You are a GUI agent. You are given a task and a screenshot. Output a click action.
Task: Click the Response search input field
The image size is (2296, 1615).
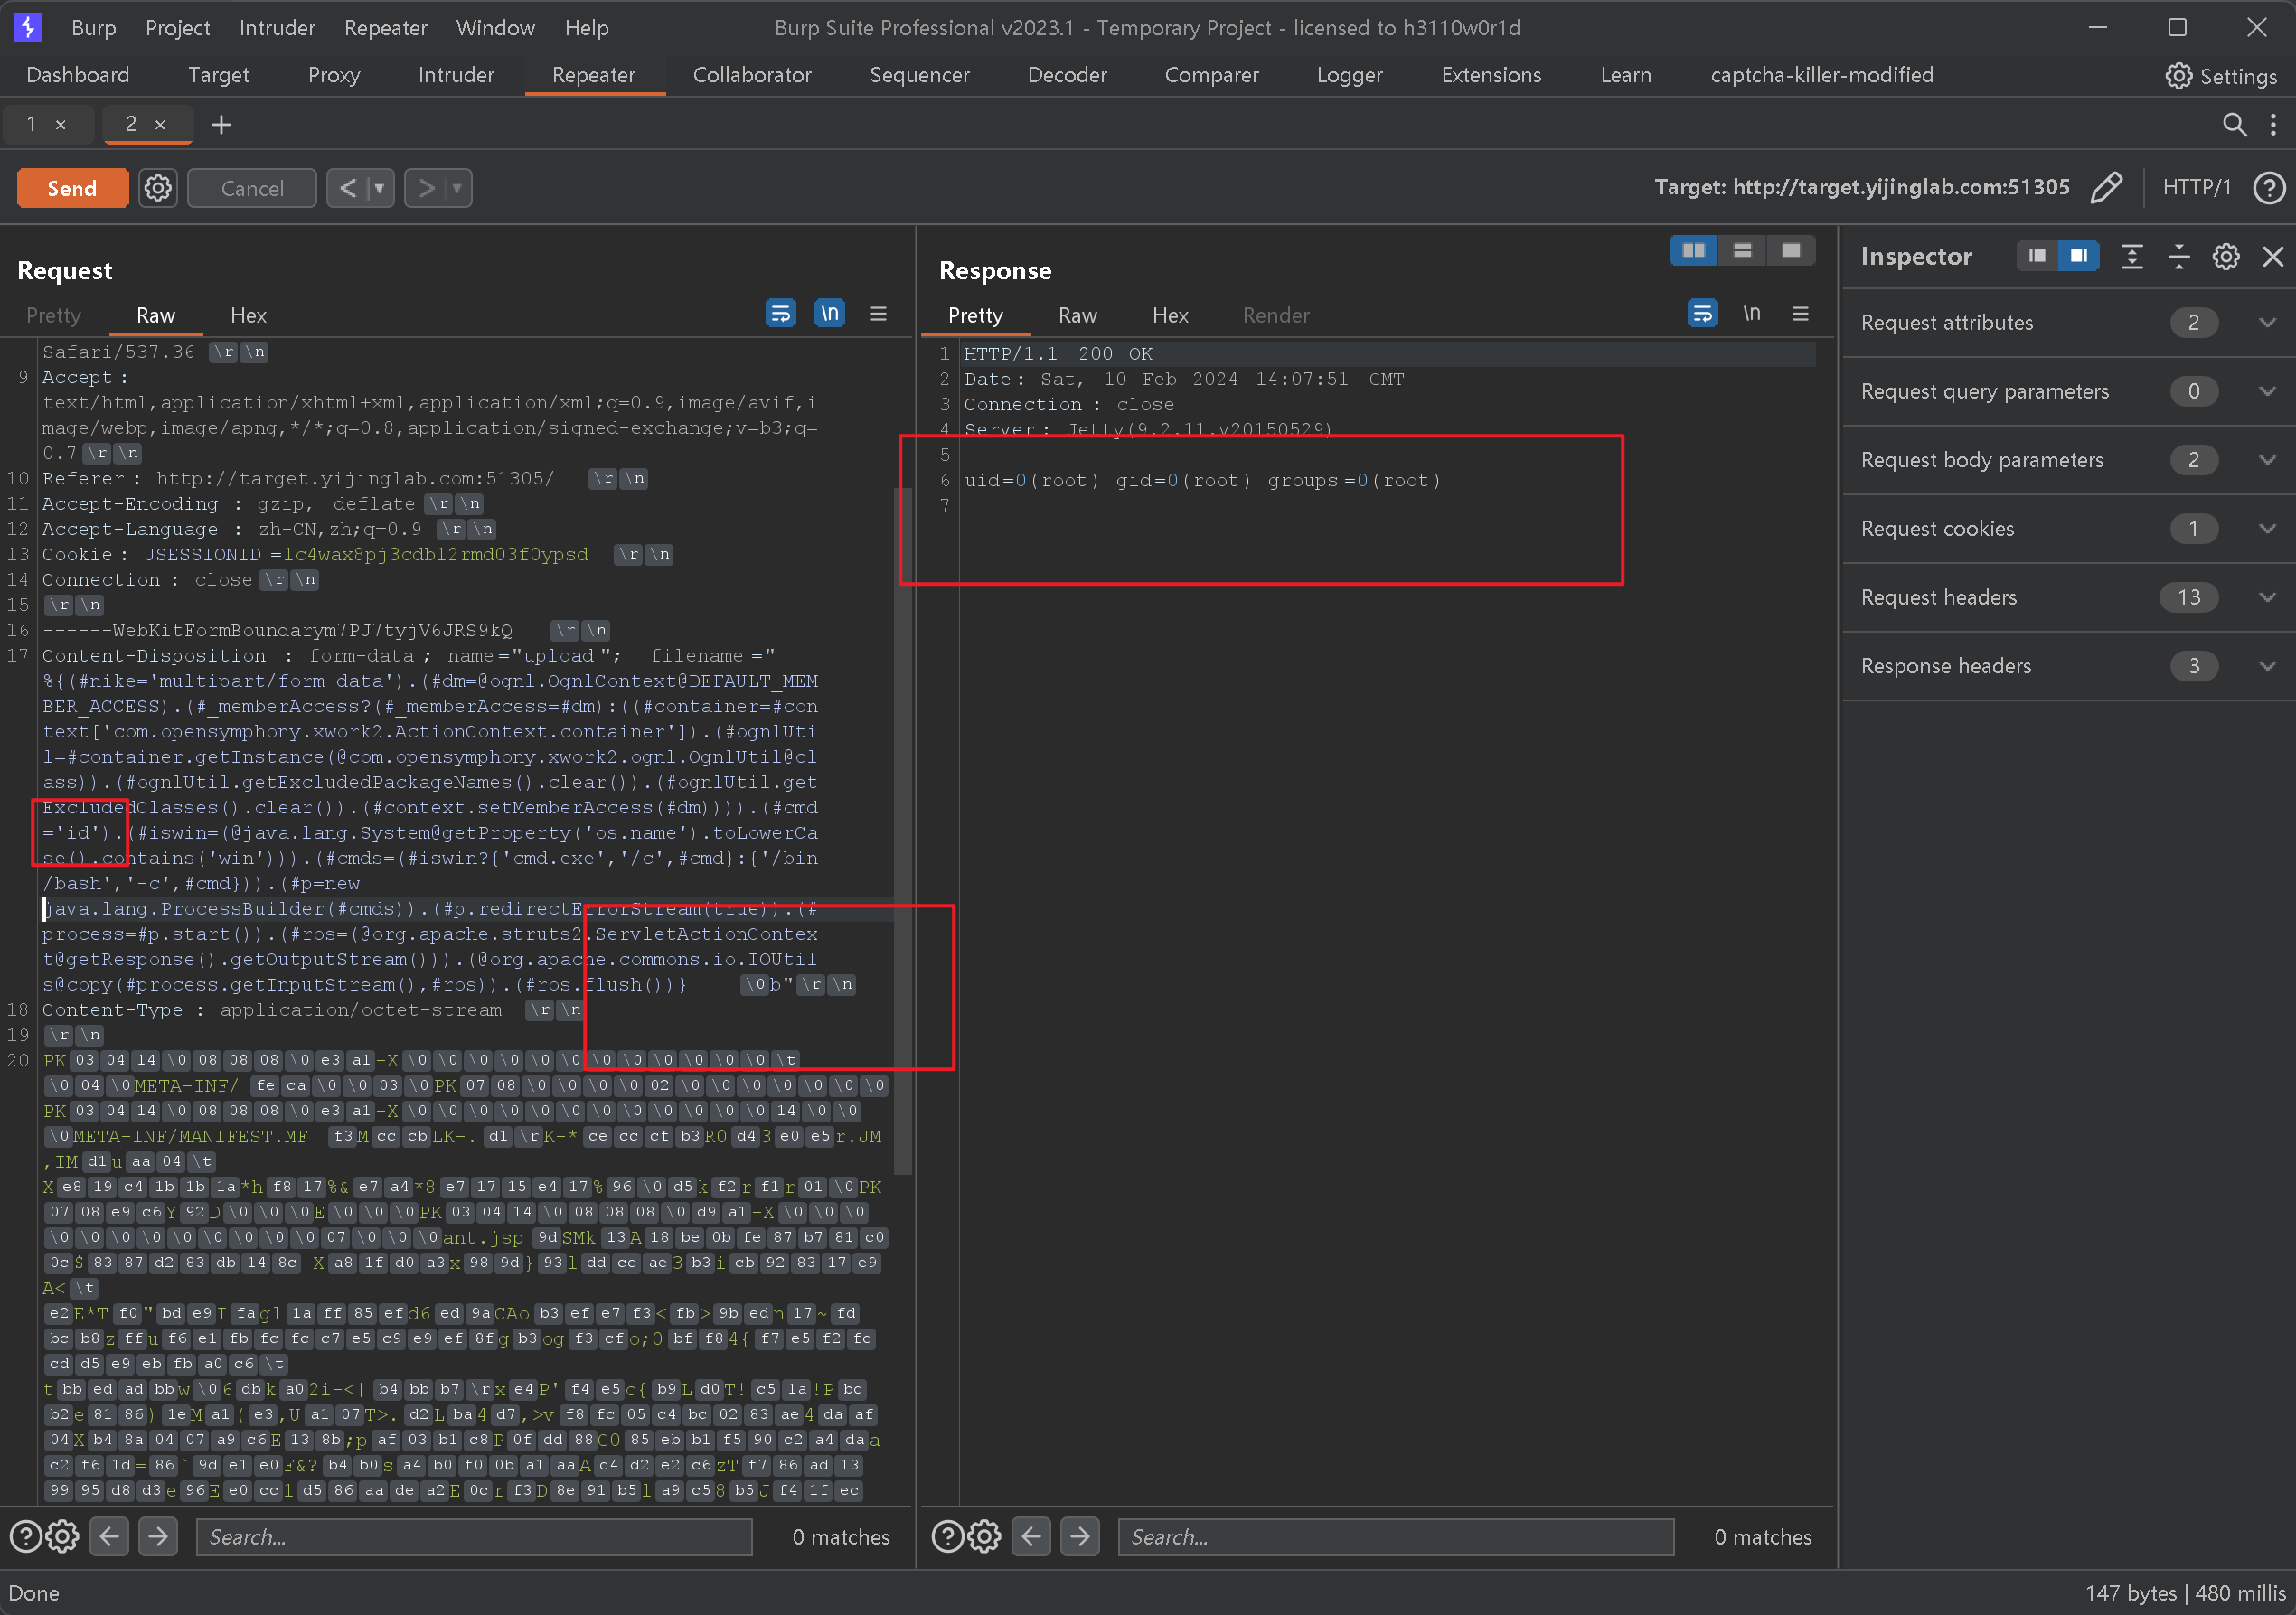[x=1395, y=1536]
